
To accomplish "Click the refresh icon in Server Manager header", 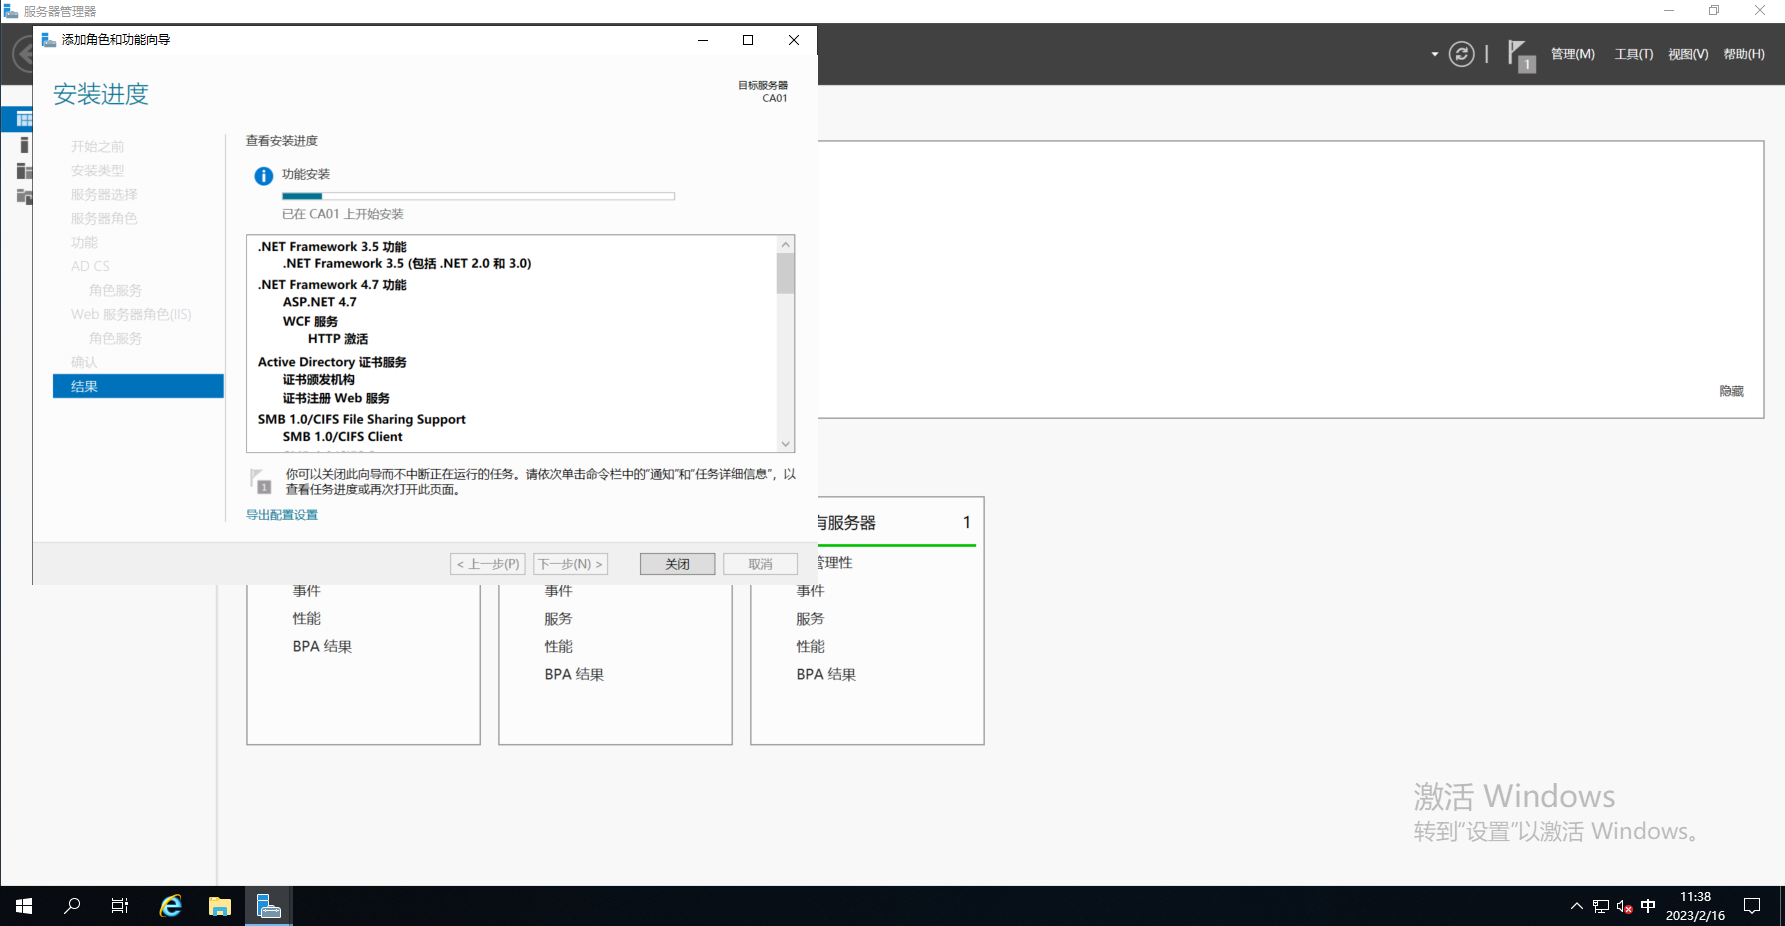I will 1461,54.
